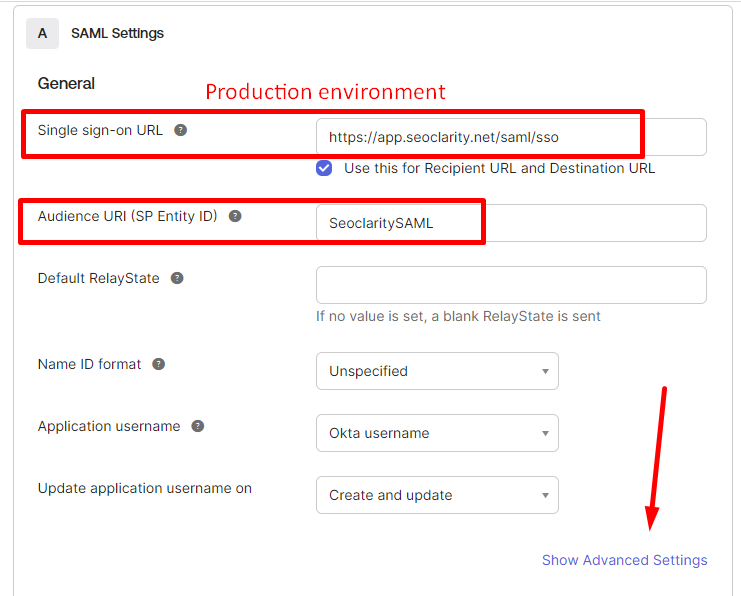Click the "Update application username on" label
741x596 pixels.
click(144, 488)
